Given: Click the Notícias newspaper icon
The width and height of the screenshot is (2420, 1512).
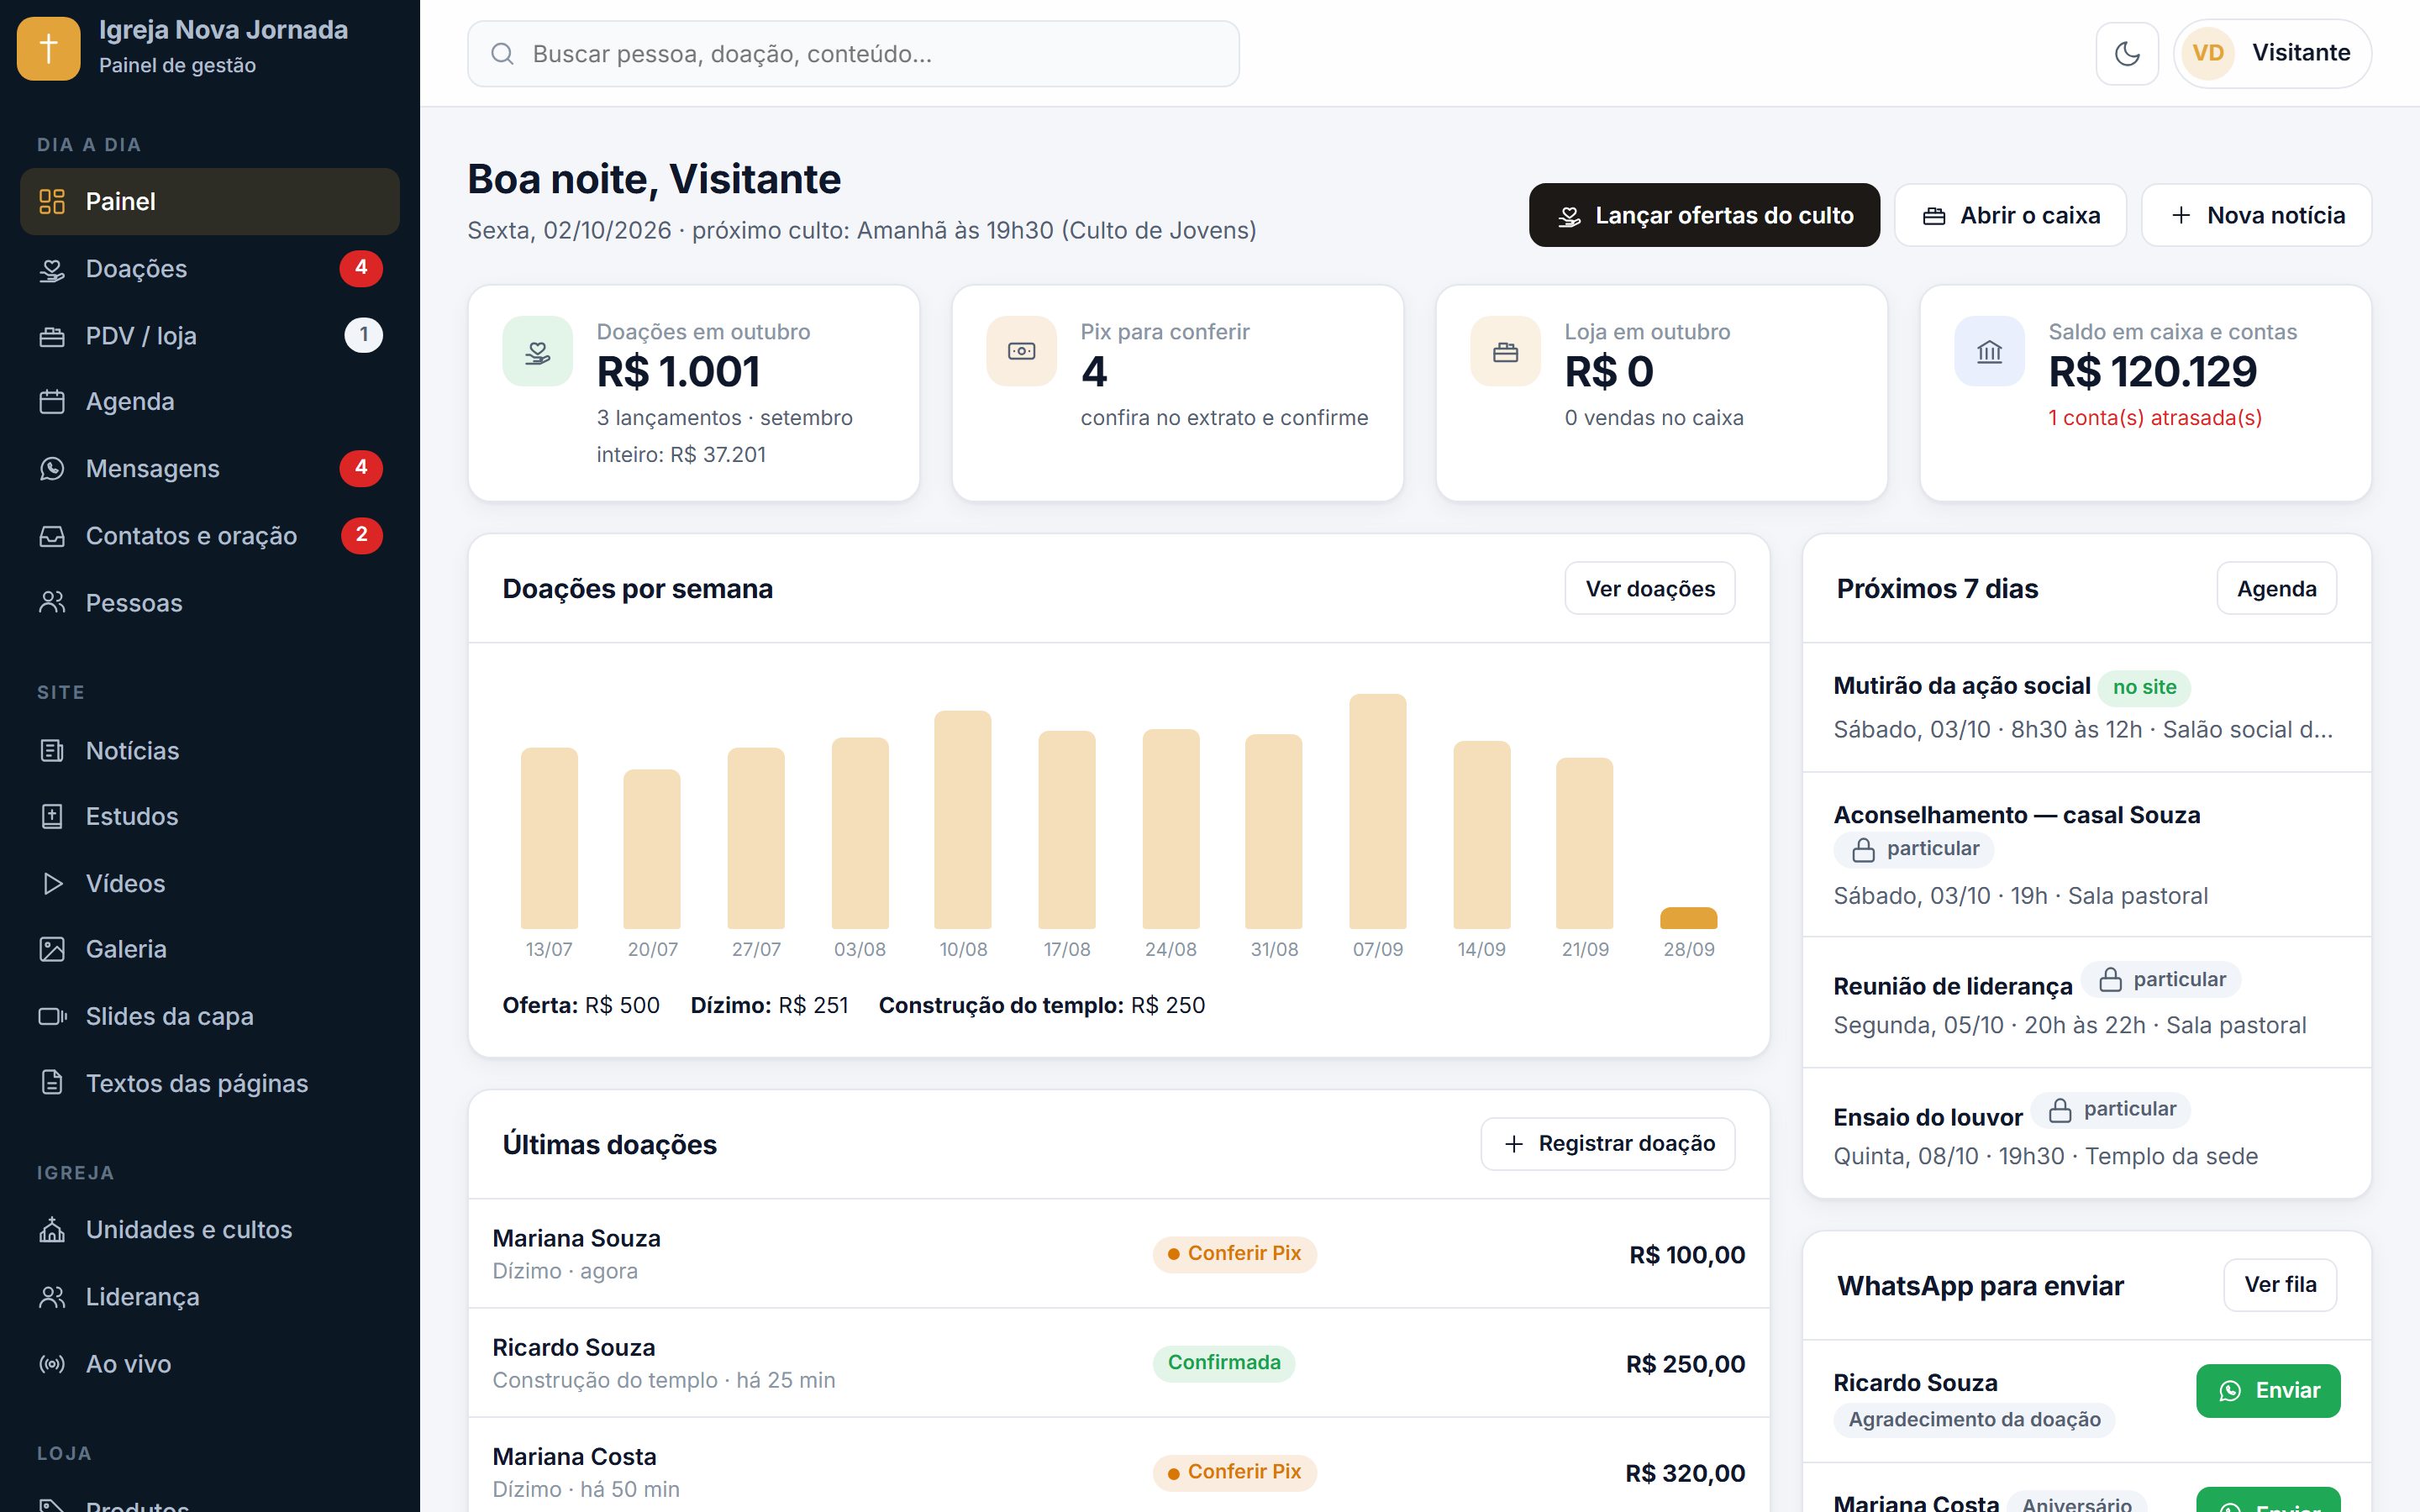Looking at the screenshot, I should pyautogui.click(x=52, y=750).
